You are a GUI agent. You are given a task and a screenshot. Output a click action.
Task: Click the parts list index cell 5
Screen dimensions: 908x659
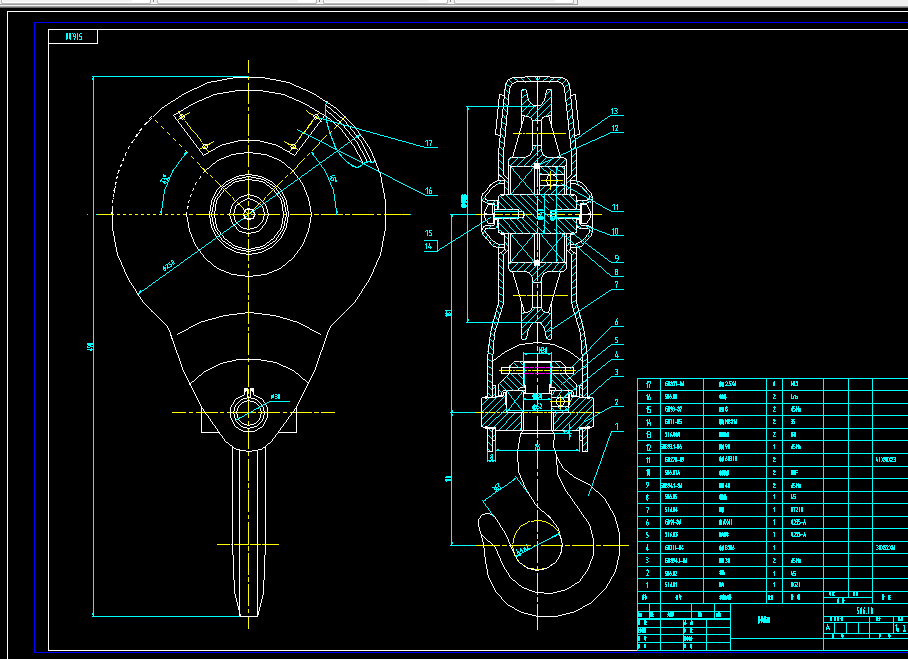pos(649,535)
